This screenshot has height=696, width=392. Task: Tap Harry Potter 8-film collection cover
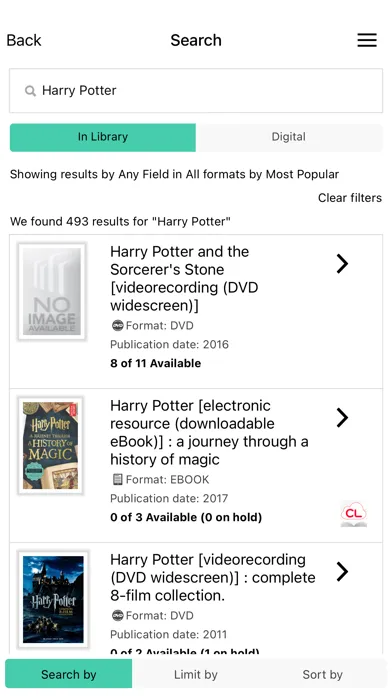[53, 599]
